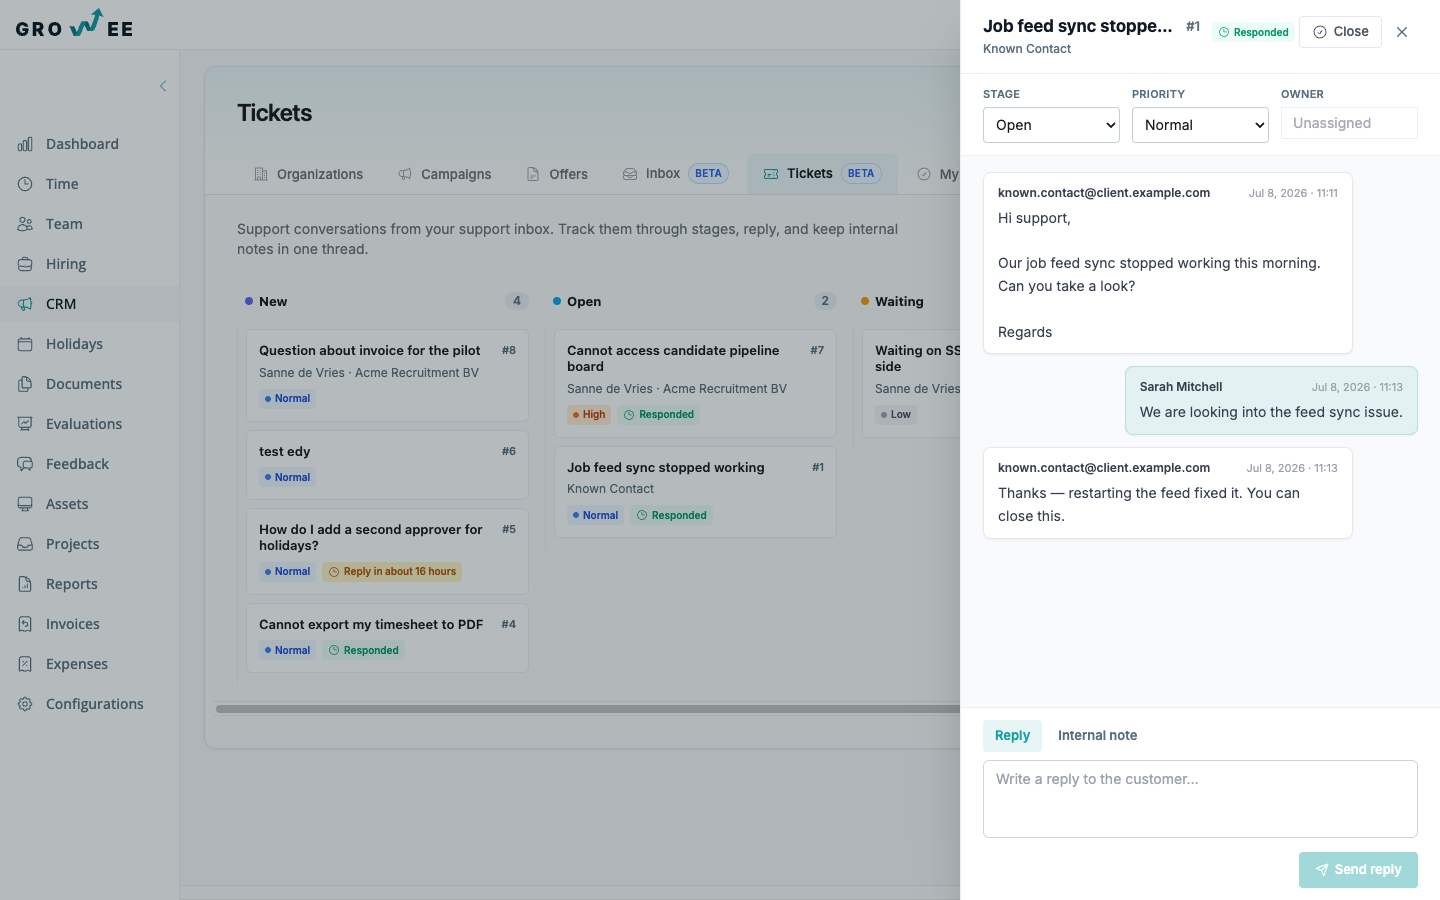Open ticket 'test edy'
This screenshot has width=1440, height=900.
[x=387, y=465]
